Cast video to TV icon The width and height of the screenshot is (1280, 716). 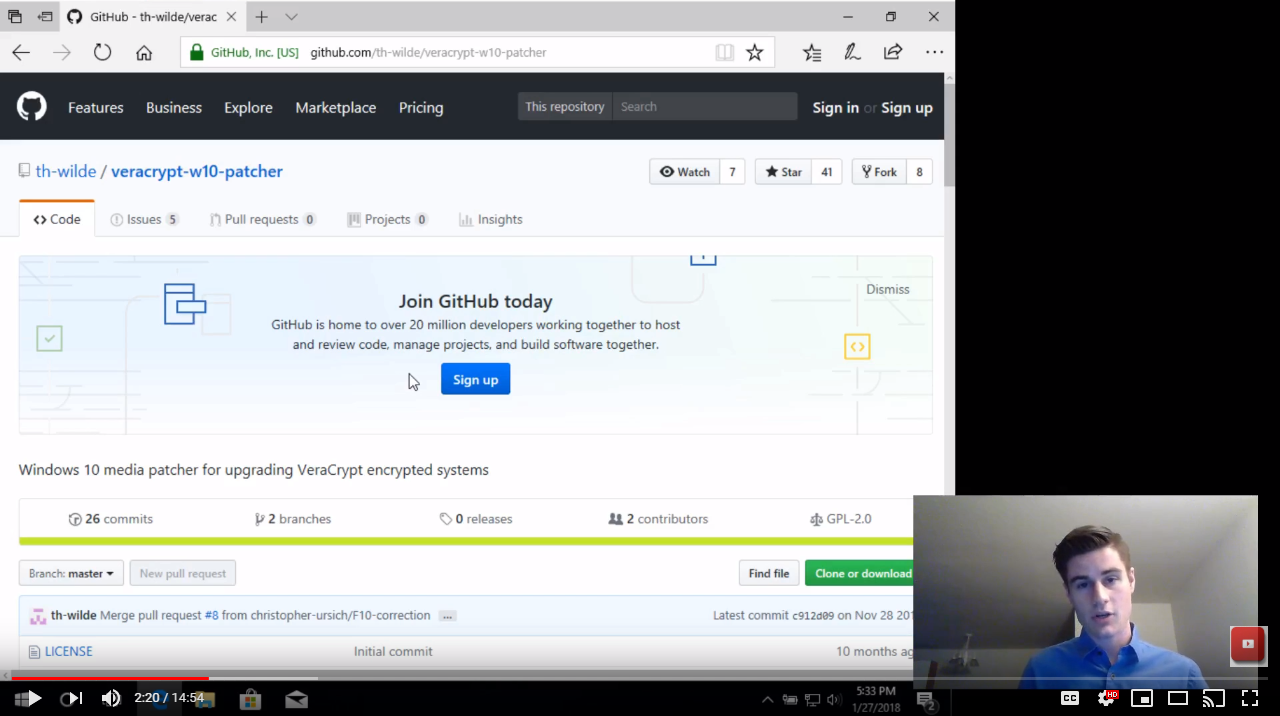(x=1213, y=698)
